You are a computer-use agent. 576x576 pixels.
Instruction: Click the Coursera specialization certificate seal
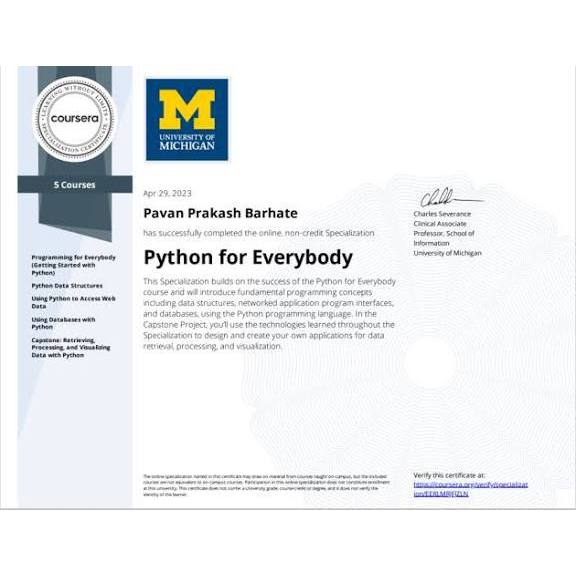coord(75,119)
